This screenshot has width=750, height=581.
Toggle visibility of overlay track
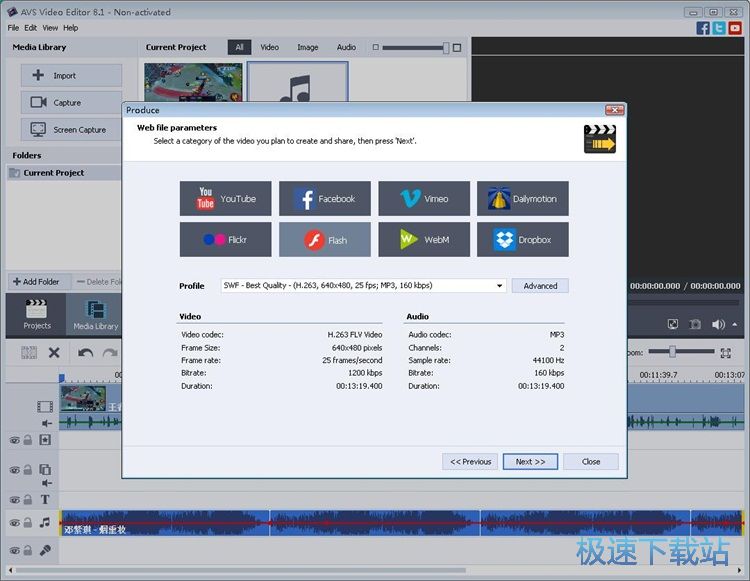(x=14, y=470)
